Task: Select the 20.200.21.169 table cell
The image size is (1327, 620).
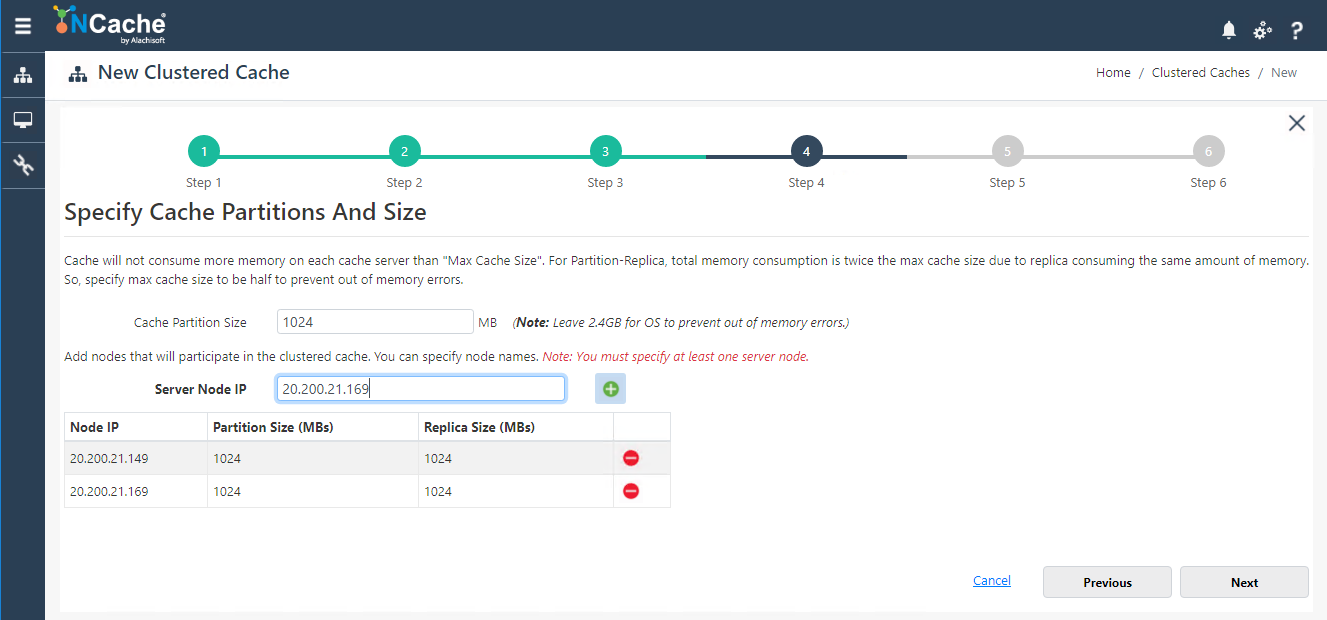Action: [136, 491]
